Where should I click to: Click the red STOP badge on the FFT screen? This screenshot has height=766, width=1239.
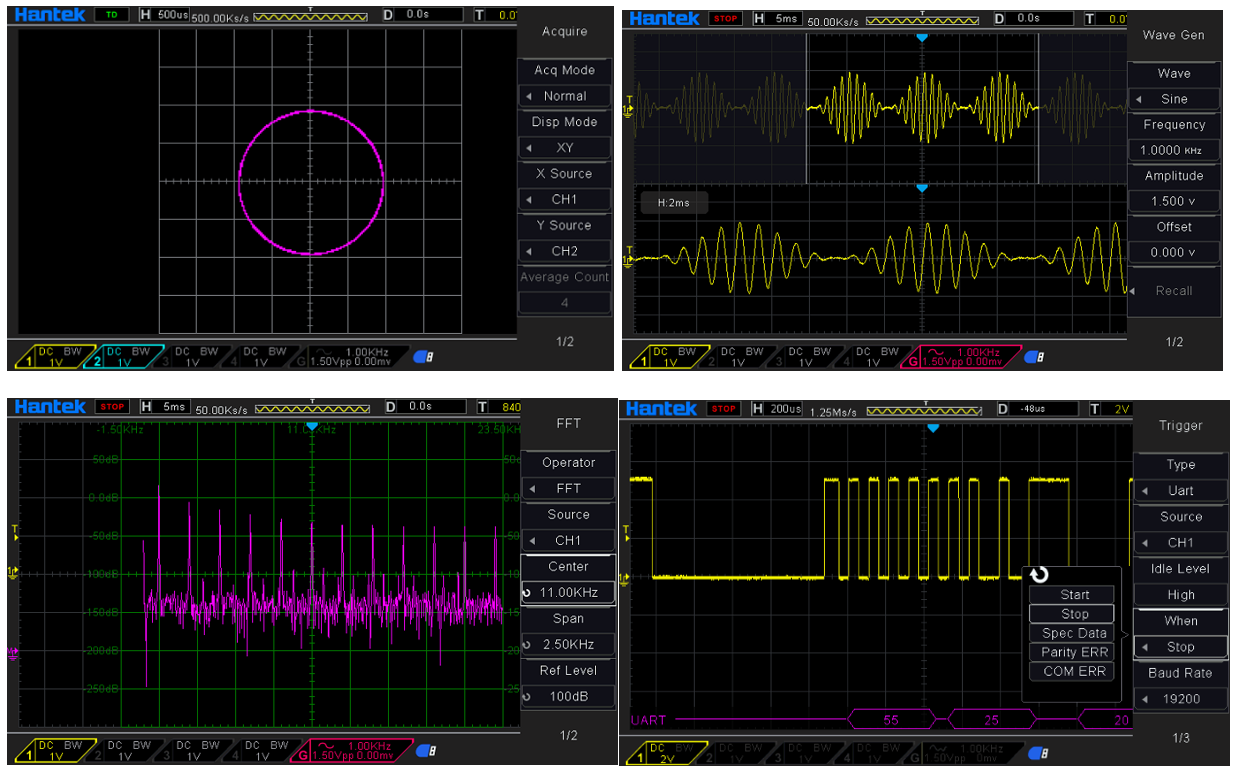coord(112,407)
